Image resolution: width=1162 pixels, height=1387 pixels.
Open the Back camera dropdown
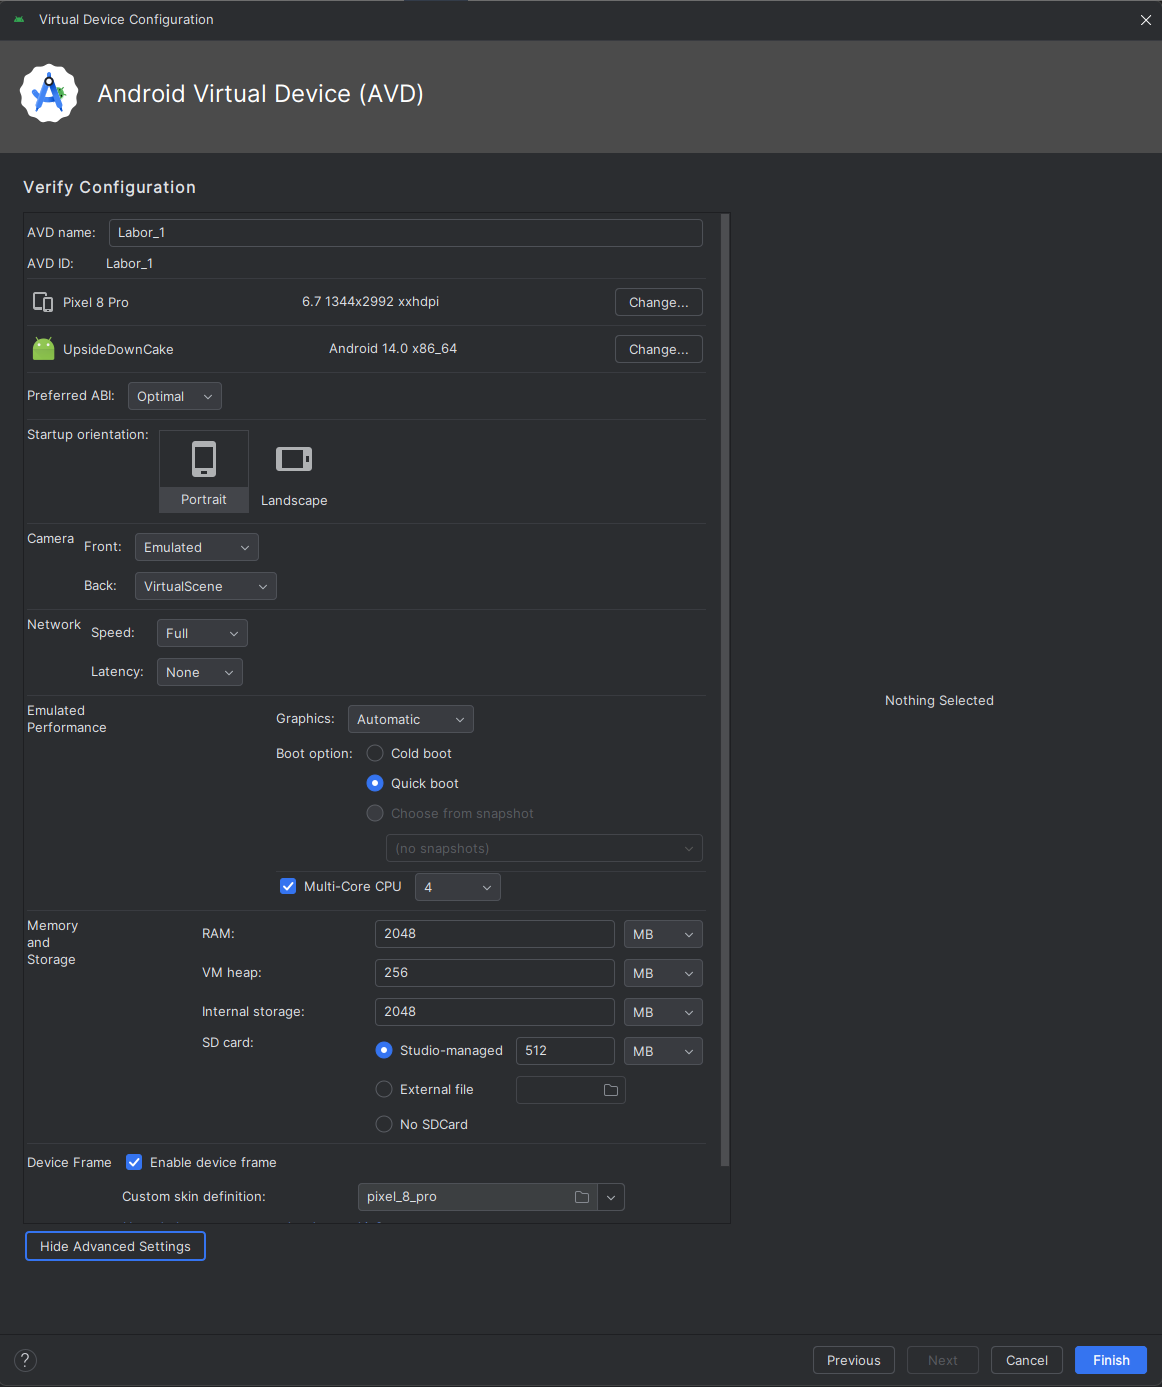(x=206, y=586)
